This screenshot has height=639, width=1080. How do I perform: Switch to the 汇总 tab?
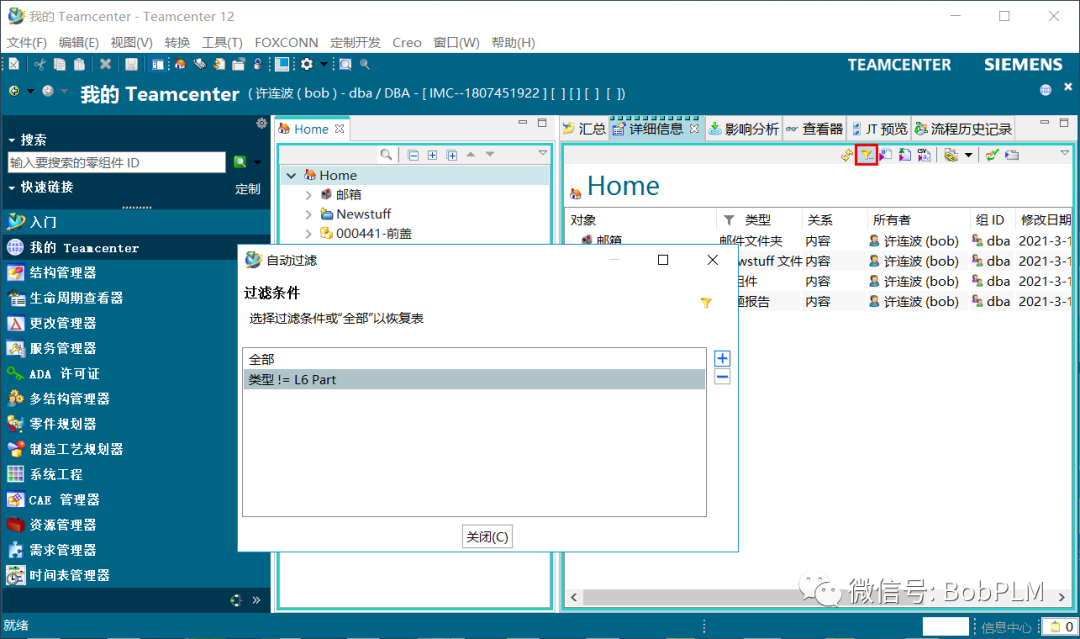(584, 129)
